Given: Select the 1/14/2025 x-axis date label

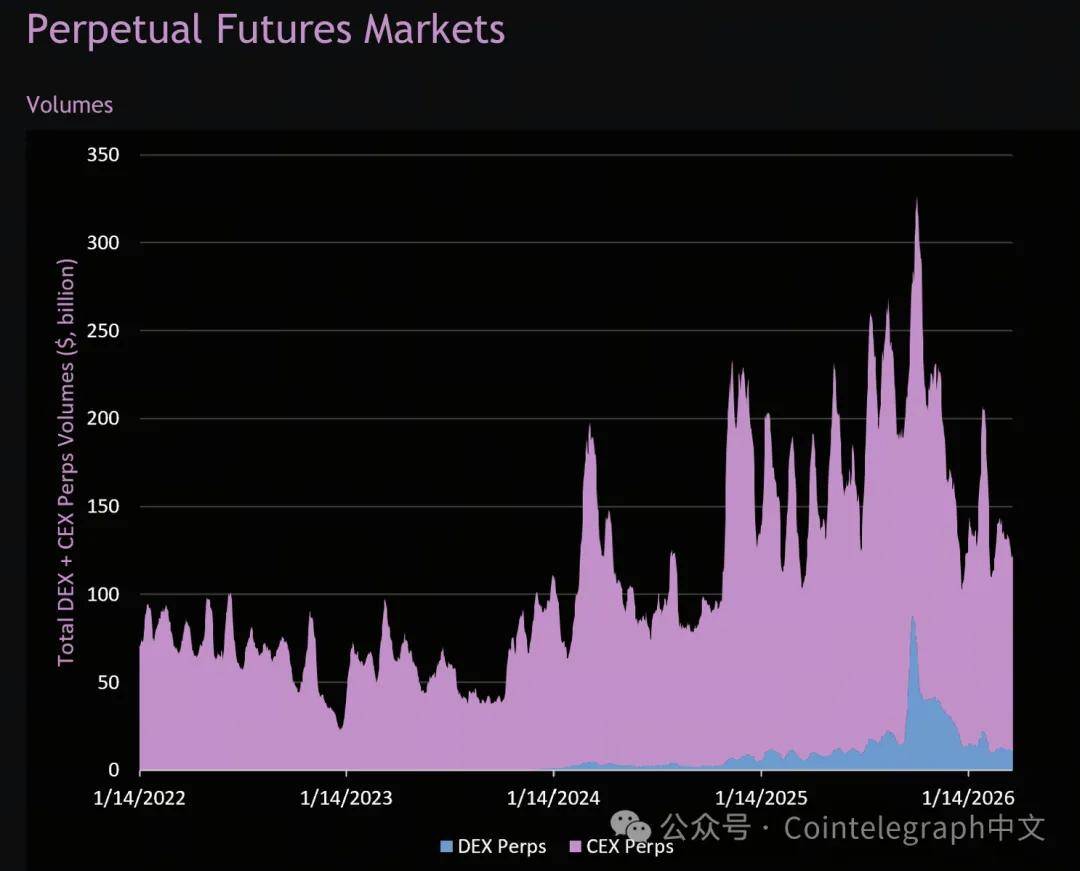Looking at the screenshot, I should click(761, 797).
